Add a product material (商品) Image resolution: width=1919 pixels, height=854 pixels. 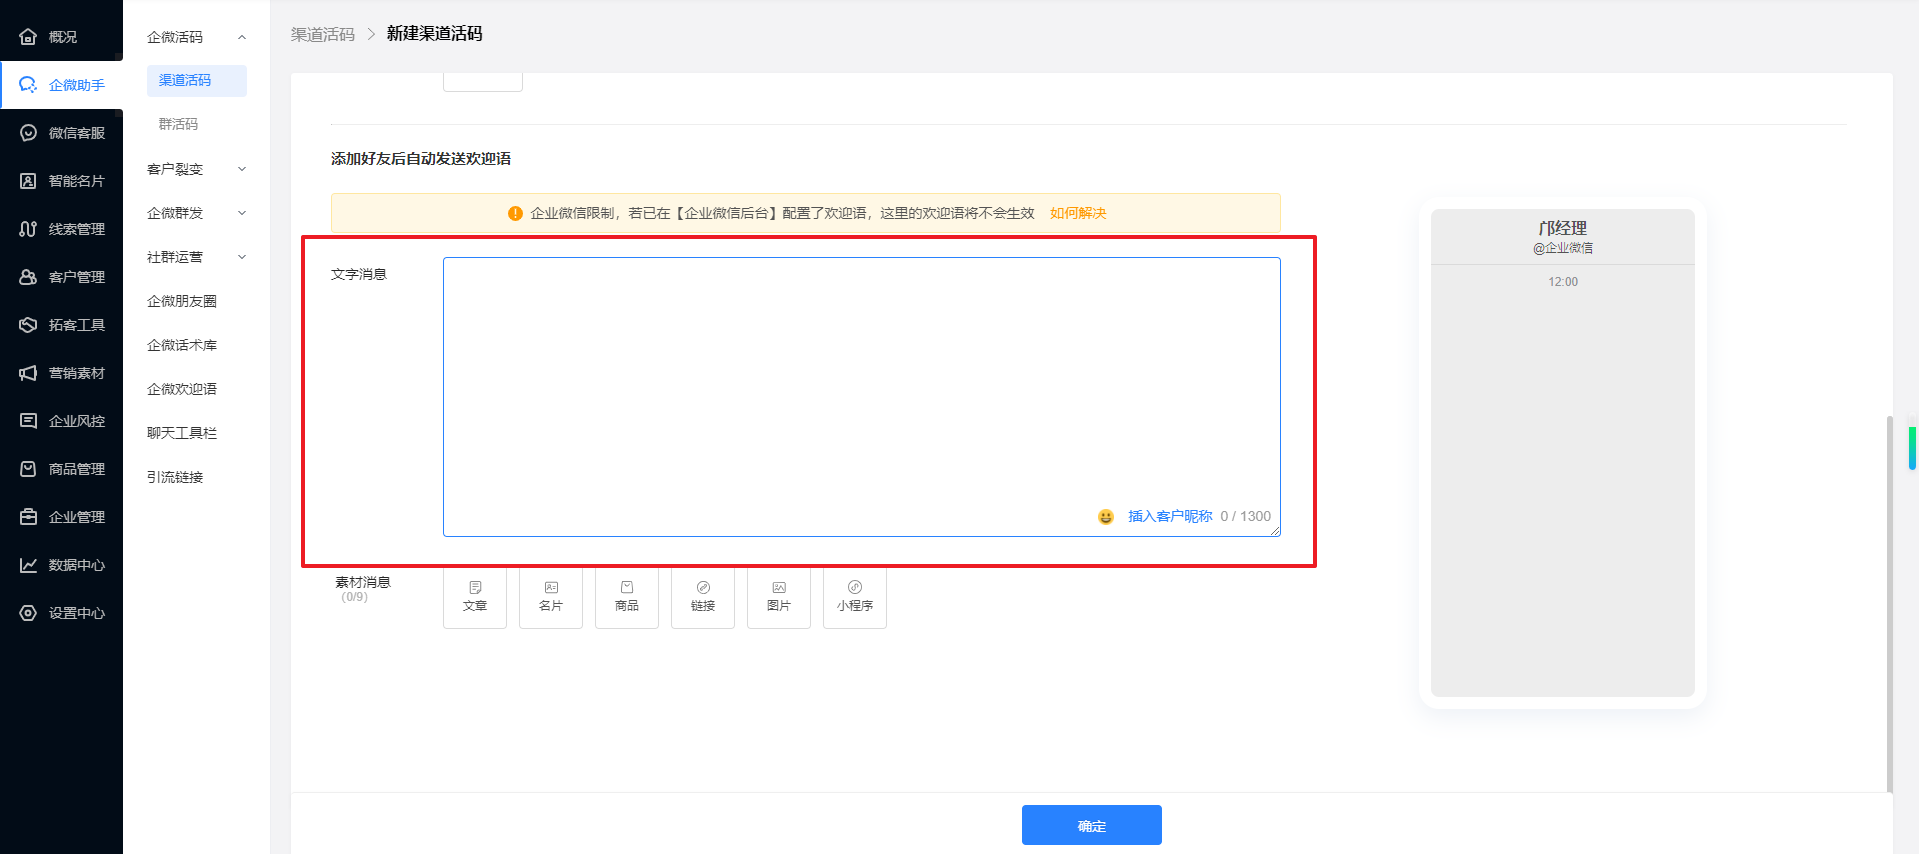627,597
